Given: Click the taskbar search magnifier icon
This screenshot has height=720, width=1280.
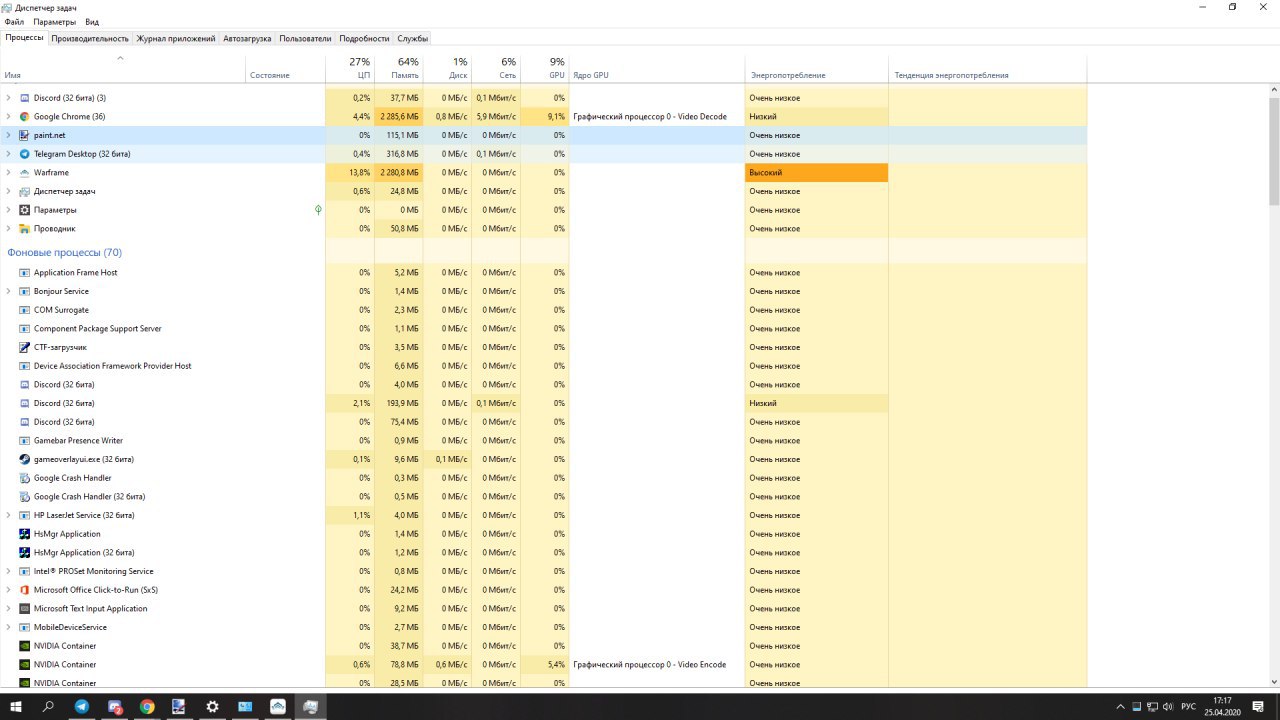Looking at the screenshot, I should click(48, 706).
